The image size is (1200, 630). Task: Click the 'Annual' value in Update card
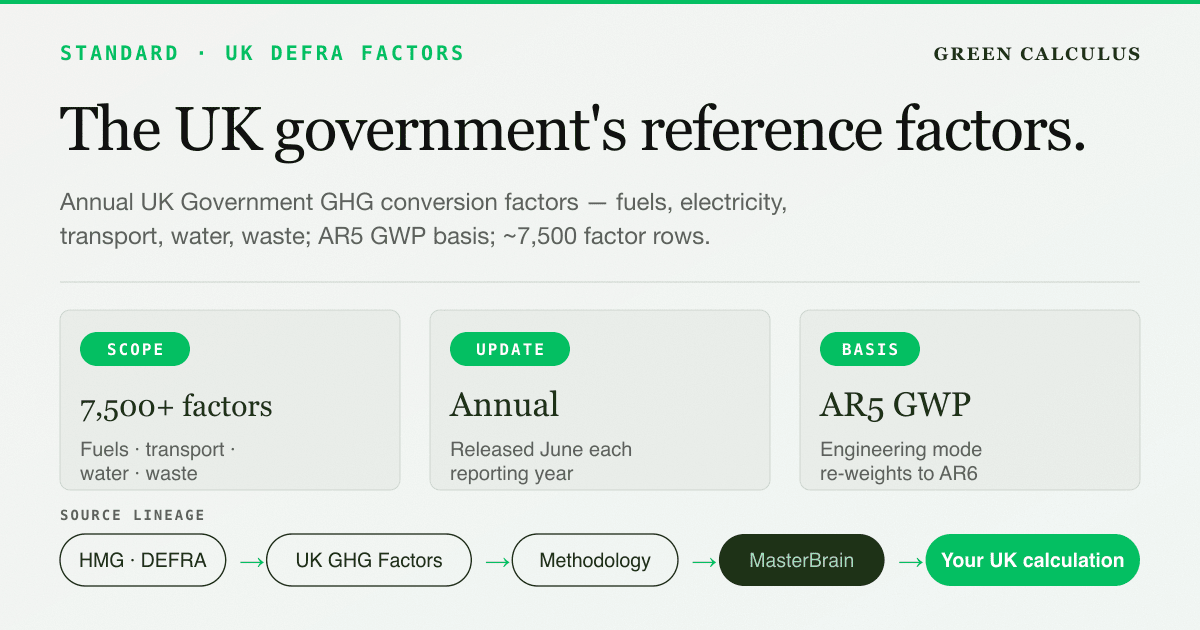point(504,405)
